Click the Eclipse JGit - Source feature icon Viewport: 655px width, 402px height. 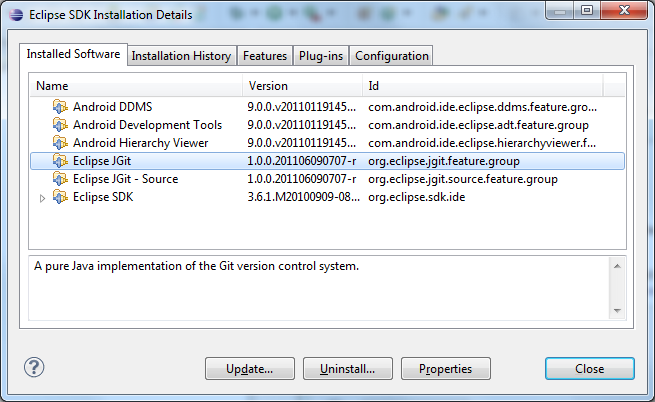click(60, 179)
